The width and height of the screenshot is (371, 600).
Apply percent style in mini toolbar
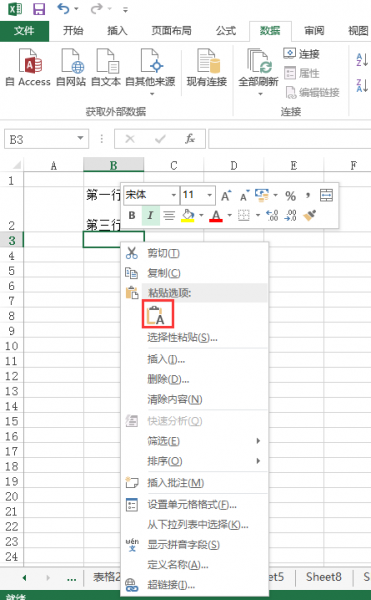coord(290,196)
